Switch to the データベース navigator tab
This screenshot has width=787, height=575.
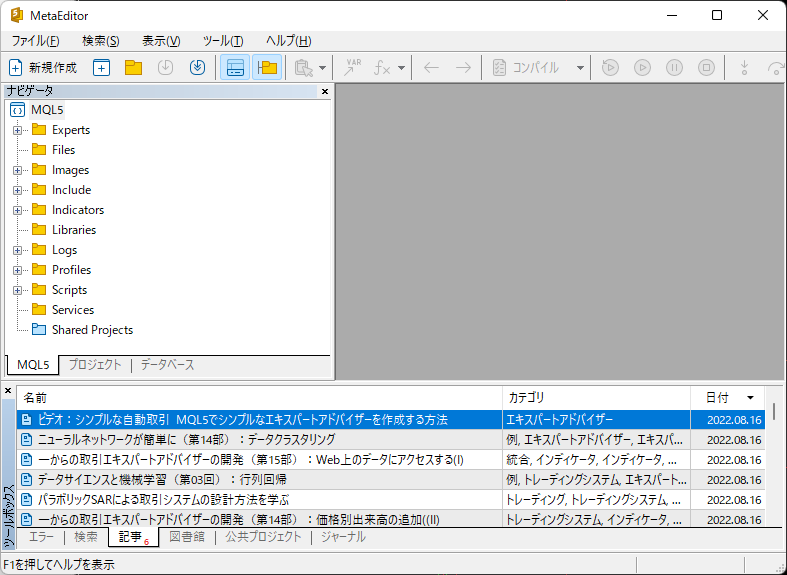coord(167,365)
